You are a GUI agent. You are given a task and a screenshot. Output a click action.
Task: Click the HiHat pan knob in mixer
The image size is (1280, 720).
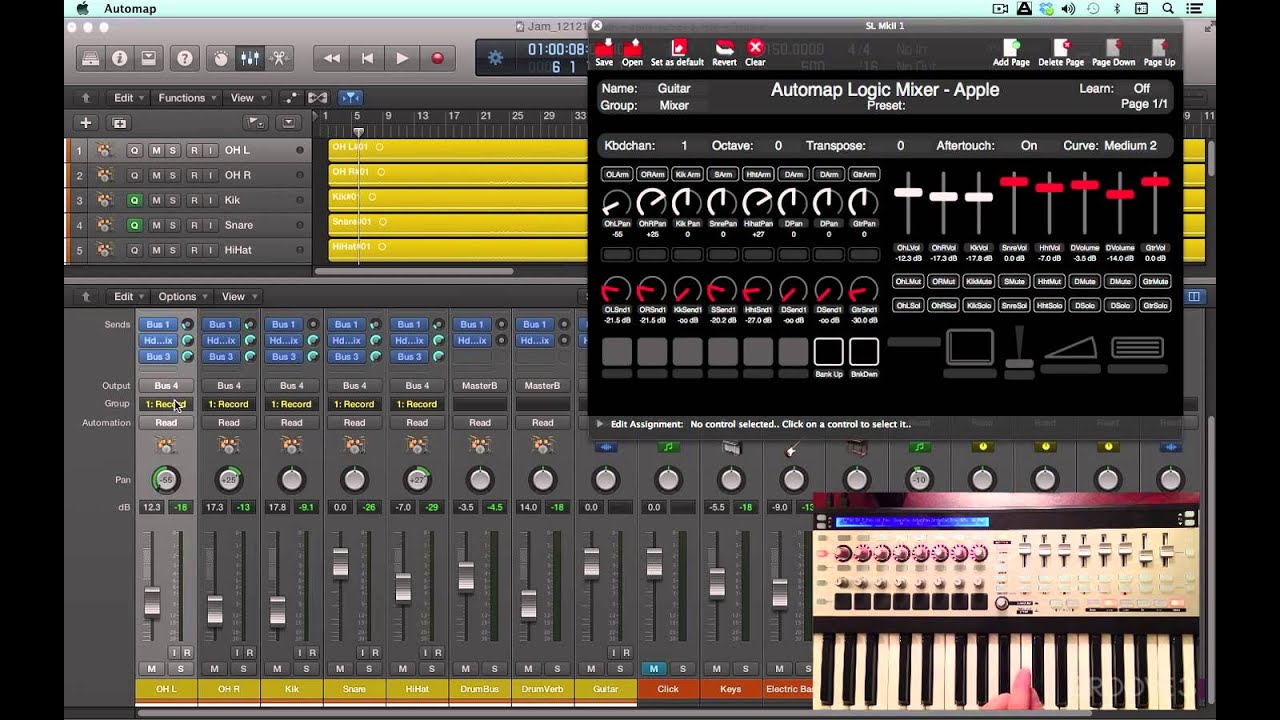pos(417,480)
